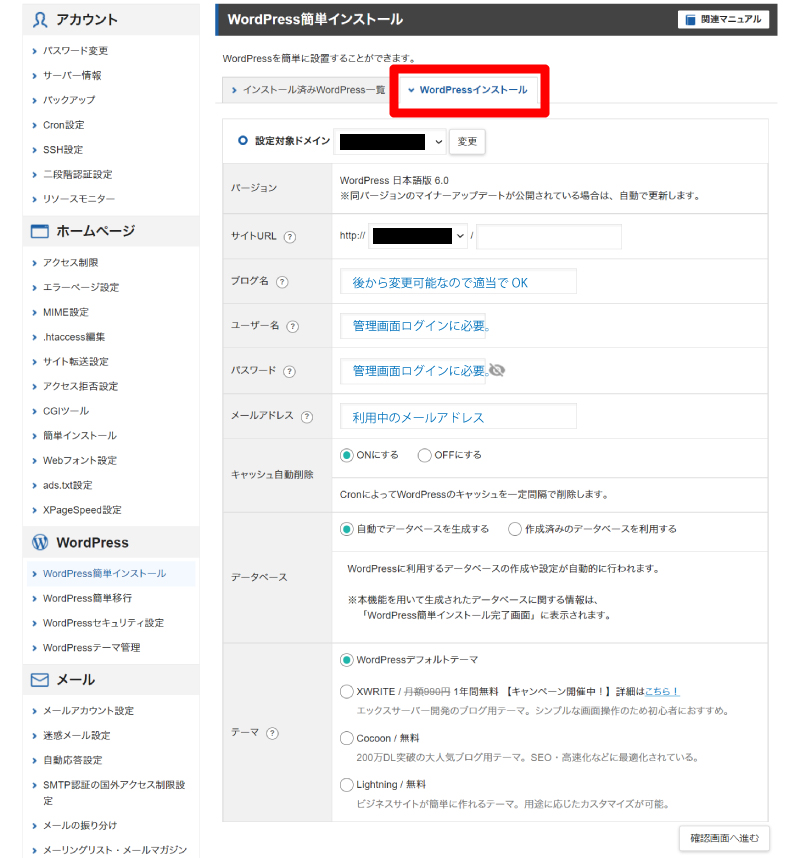Image resolution: width=800 pixels, height=858 pixels.
Task: Open アクセス拒否設定 link
Action: pos(80,386)
